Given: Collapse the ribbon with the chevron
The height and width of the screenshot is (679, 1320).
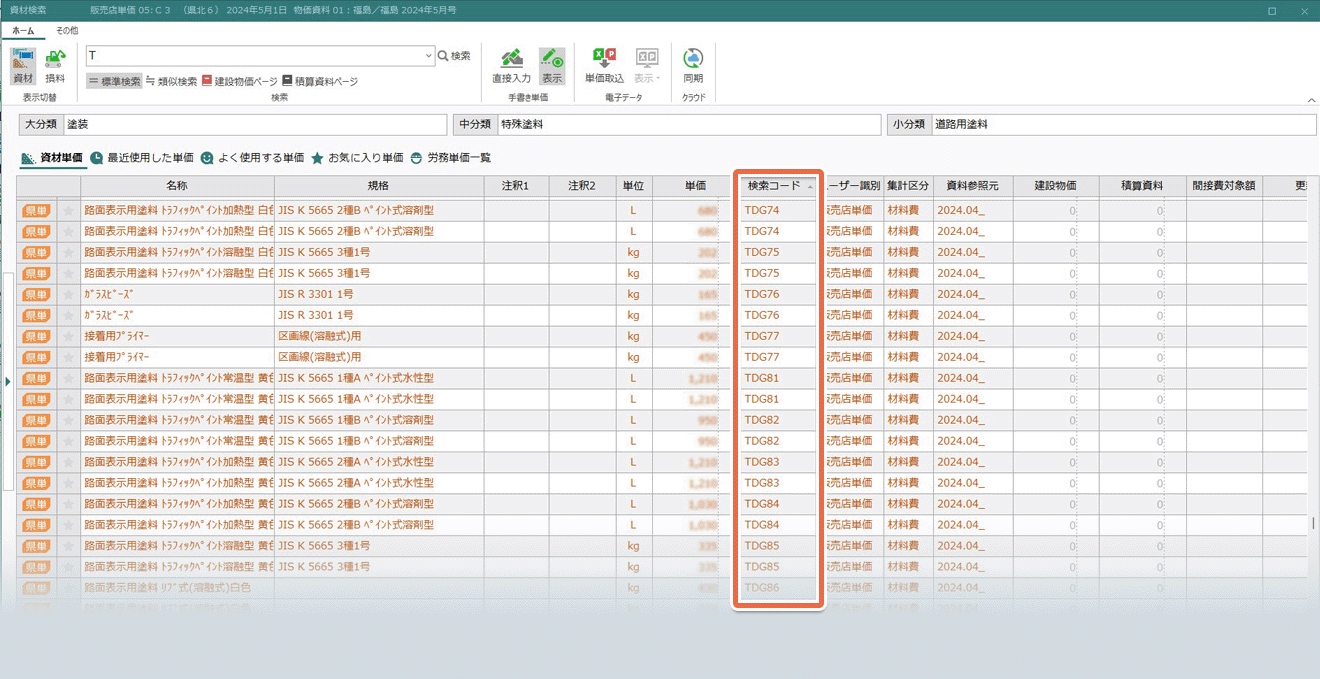Looking at the screenshot, I should 1311,100.
